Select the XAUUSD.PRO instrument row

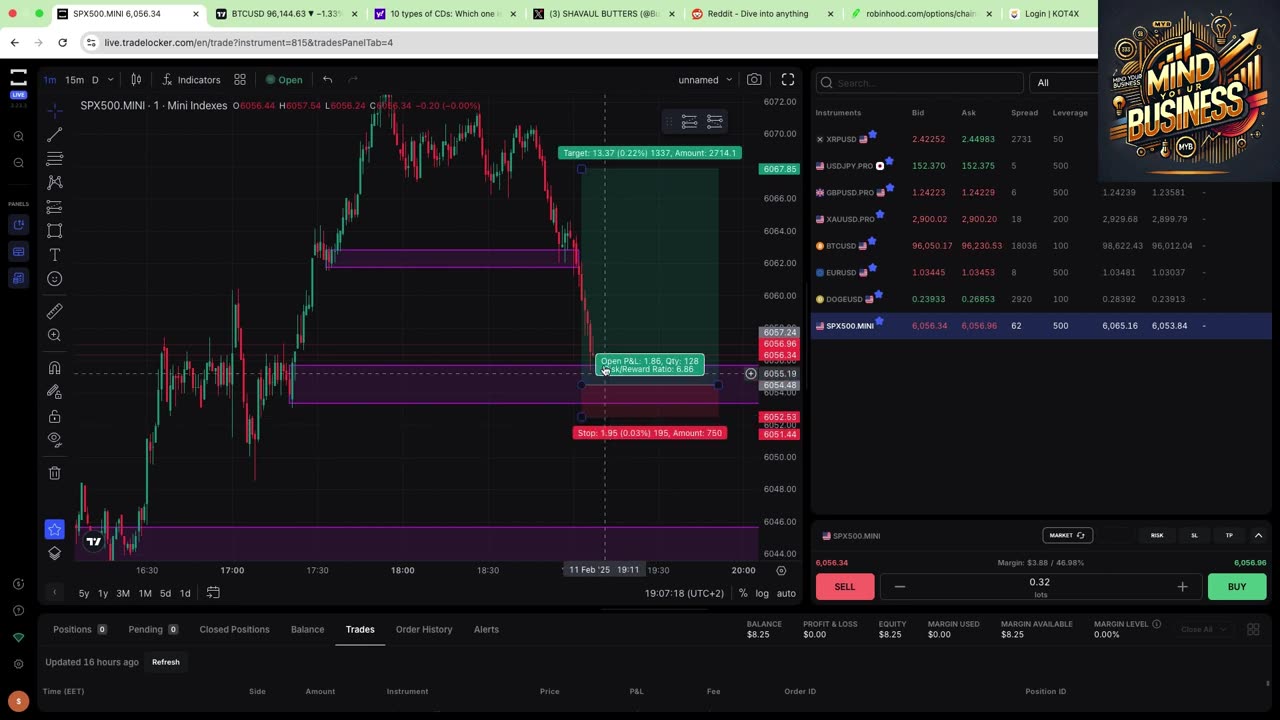point(1041,219)
